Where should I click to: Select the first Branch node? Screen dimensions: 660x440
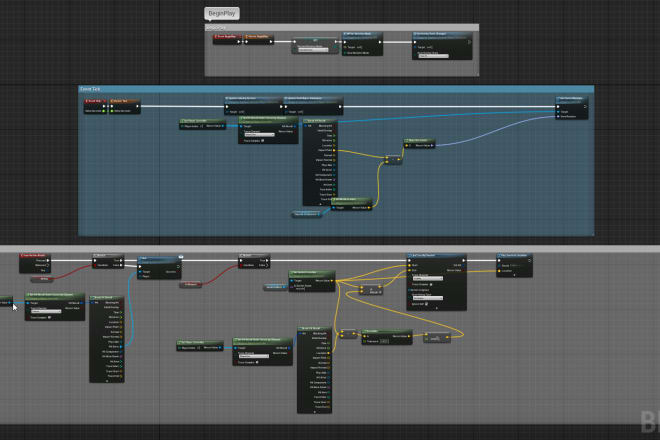[x=108, y=261]
